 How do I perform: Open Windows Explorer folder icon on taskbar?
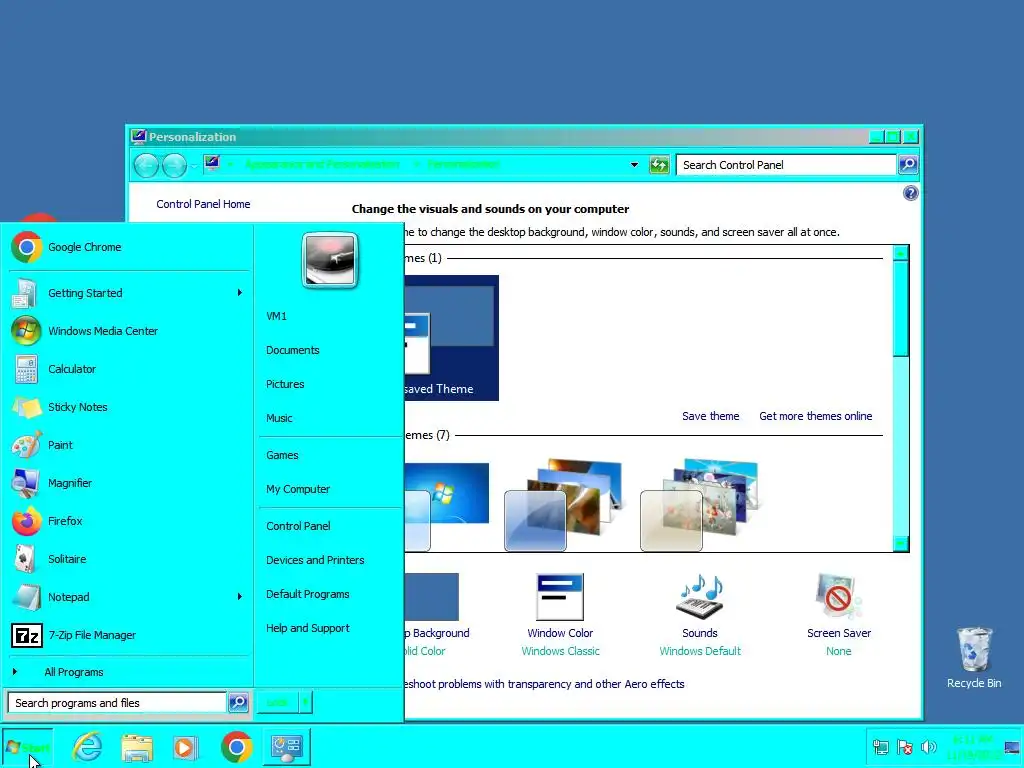tap(136, 748)
